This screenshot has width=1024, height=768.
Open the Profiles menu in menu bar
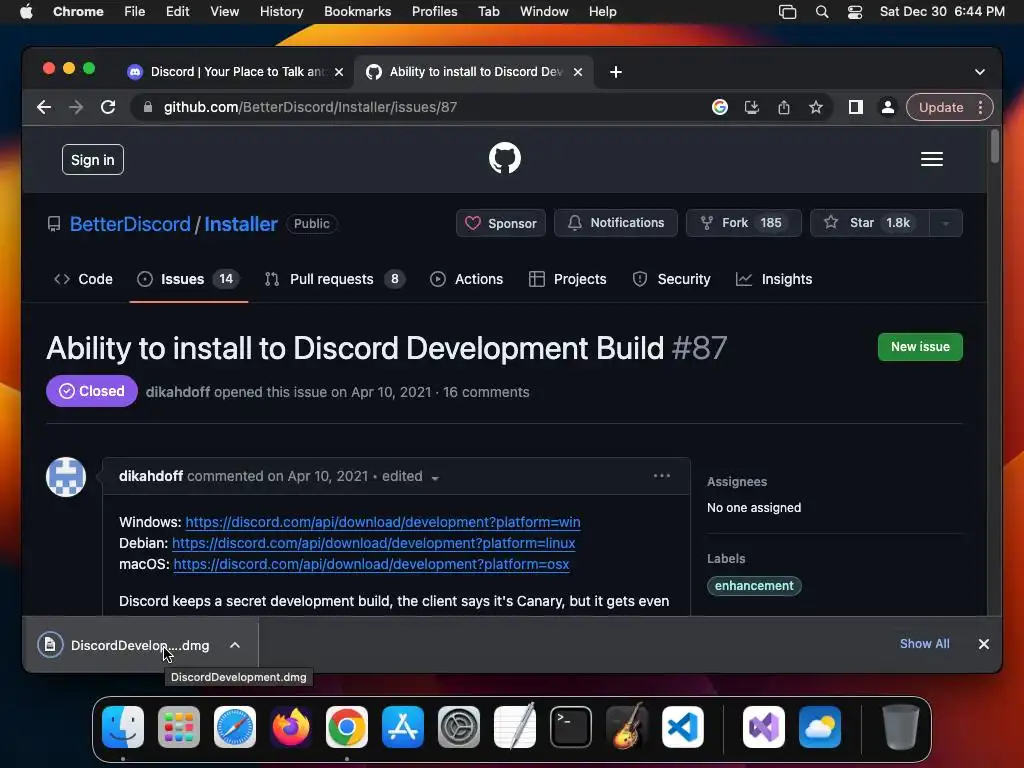(434, 12)
